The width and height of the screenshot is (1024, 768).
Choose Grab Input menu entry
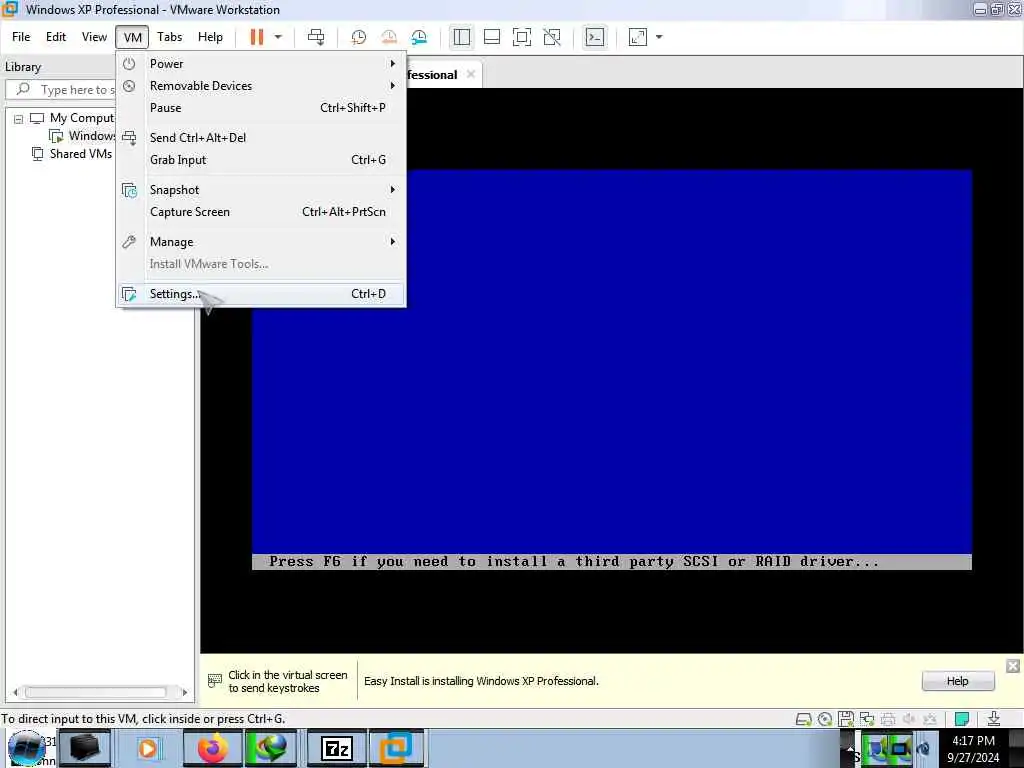[261, 160]
